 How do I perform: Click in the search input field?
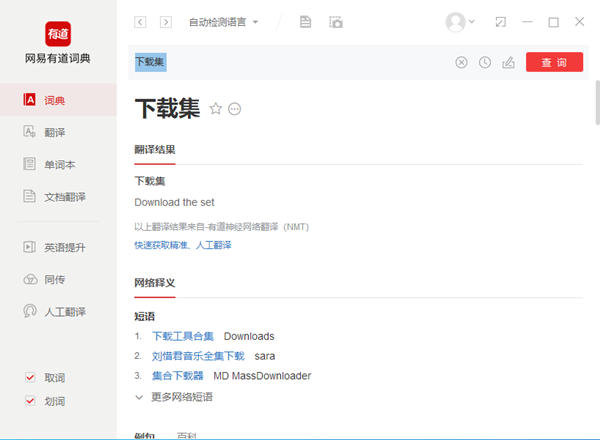click(x=291, y=62)
